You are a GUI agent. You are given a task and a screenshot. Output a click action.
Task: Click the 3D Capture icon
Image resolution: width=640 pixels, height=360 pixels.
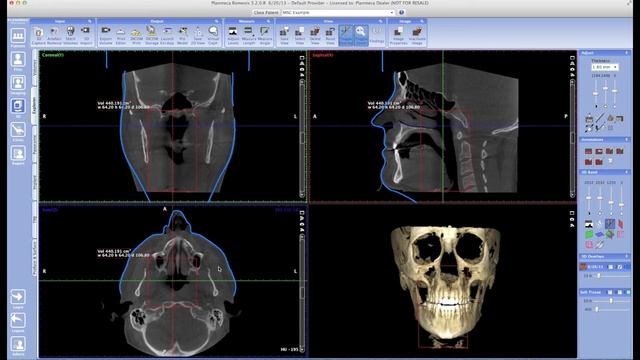[38, 35]
